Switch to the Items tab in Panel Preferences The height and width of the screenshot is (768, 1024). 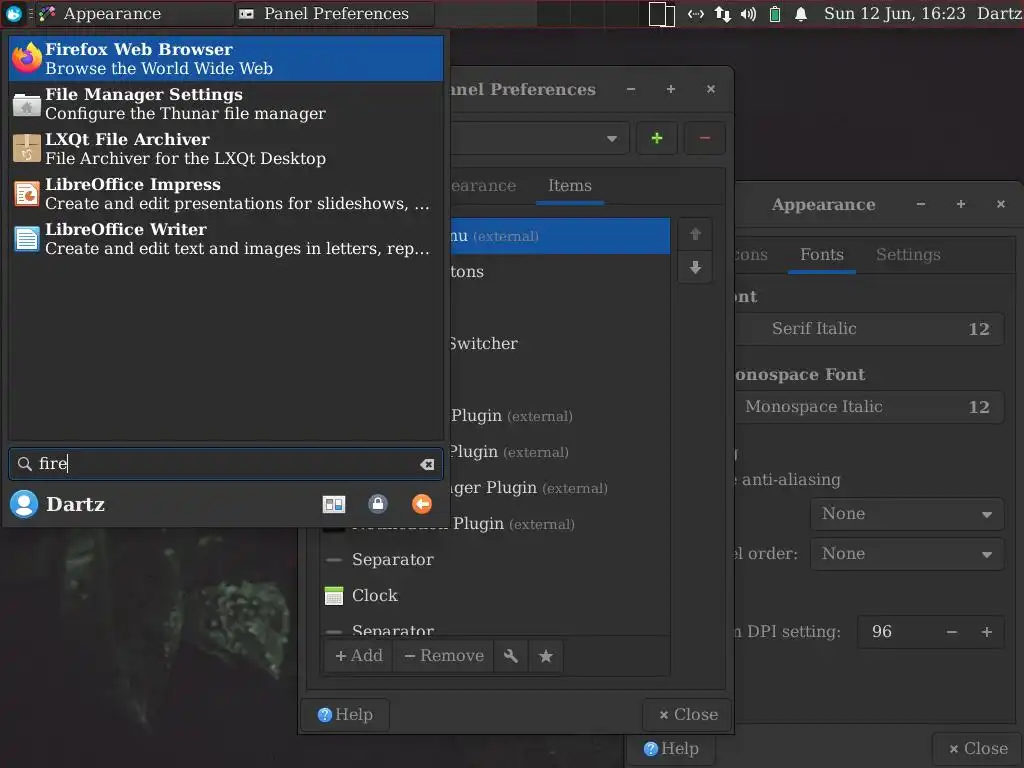(x=569, y=186)
